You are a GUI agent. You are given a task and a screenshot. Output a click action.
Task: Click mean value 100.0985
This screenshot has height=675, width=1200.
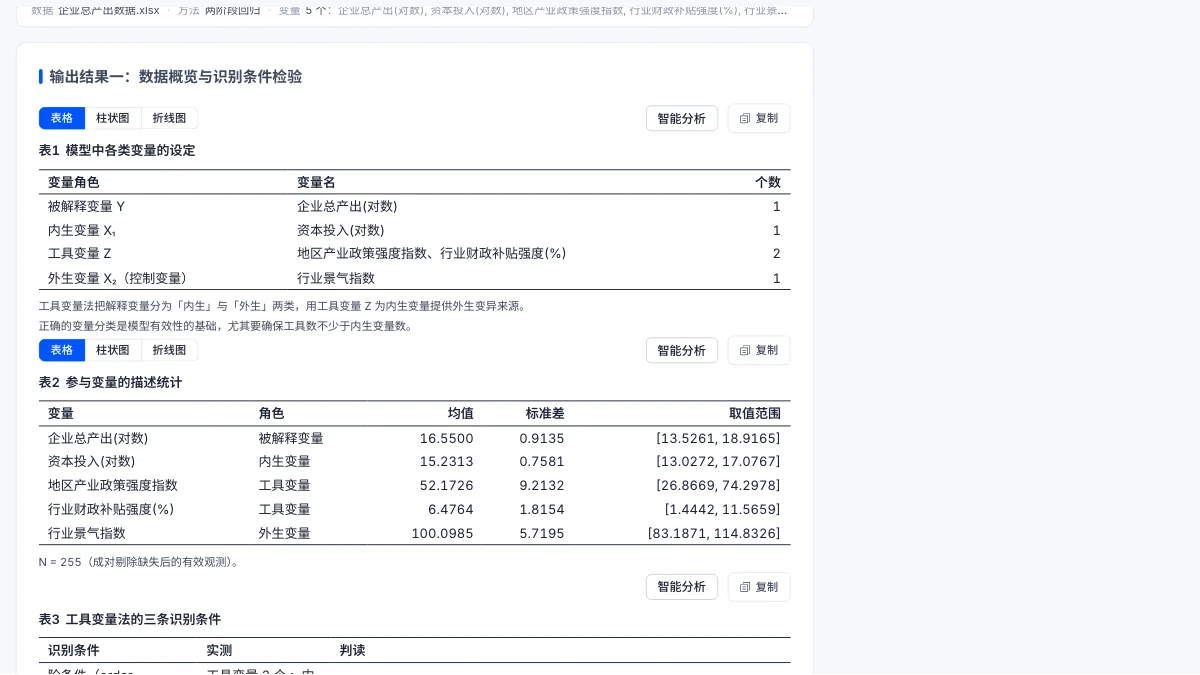(442, 533)
